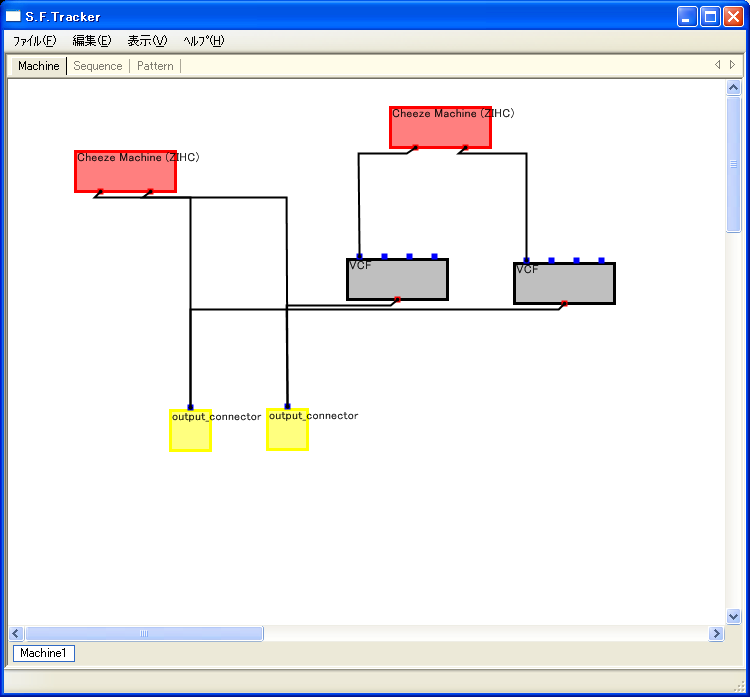The width and height of the screenshot is (750, 697).
Task: Click the vertical scrollbar down arrow
Action: coord(733,617)
